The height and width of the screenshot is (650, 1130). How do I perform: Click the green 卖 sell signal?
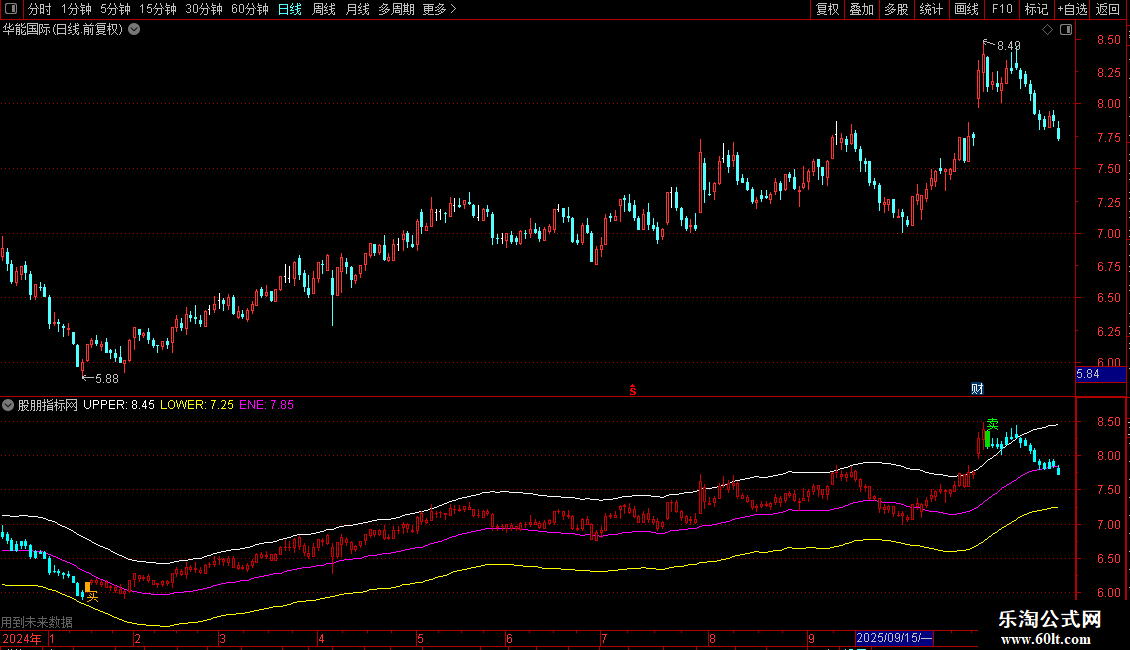point(991,425)
